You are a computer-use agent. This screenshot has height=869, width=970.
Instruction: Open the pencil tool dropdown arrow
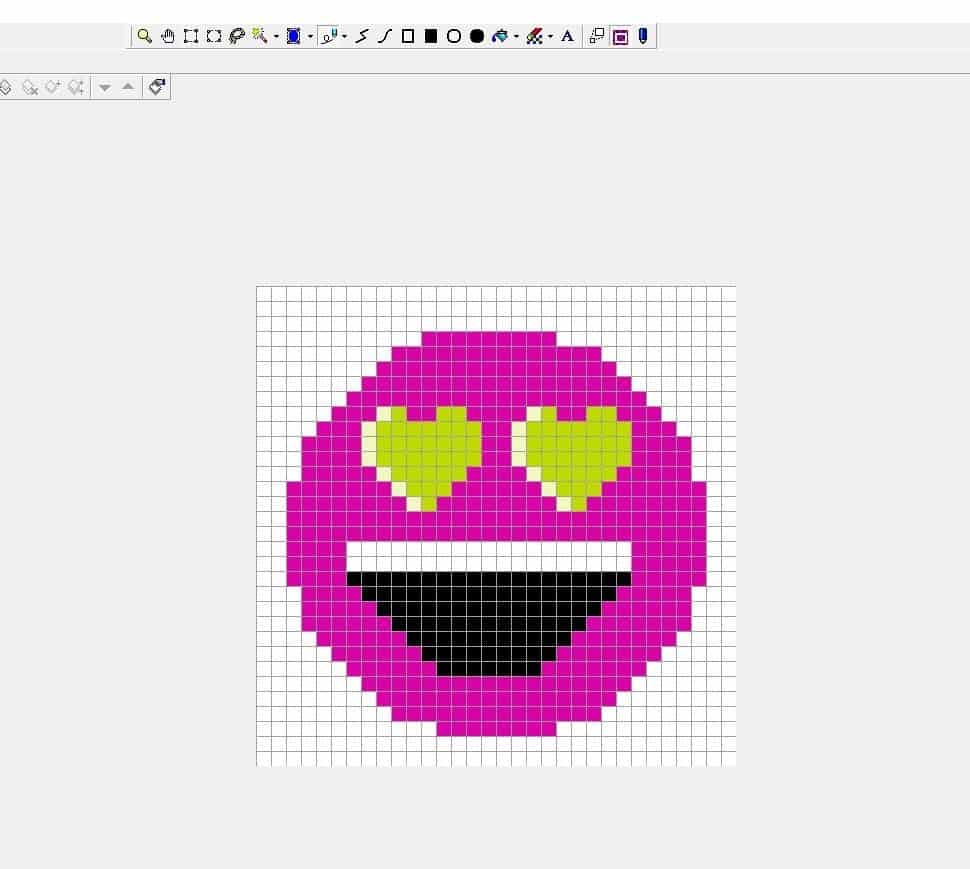tap(345, 37)
